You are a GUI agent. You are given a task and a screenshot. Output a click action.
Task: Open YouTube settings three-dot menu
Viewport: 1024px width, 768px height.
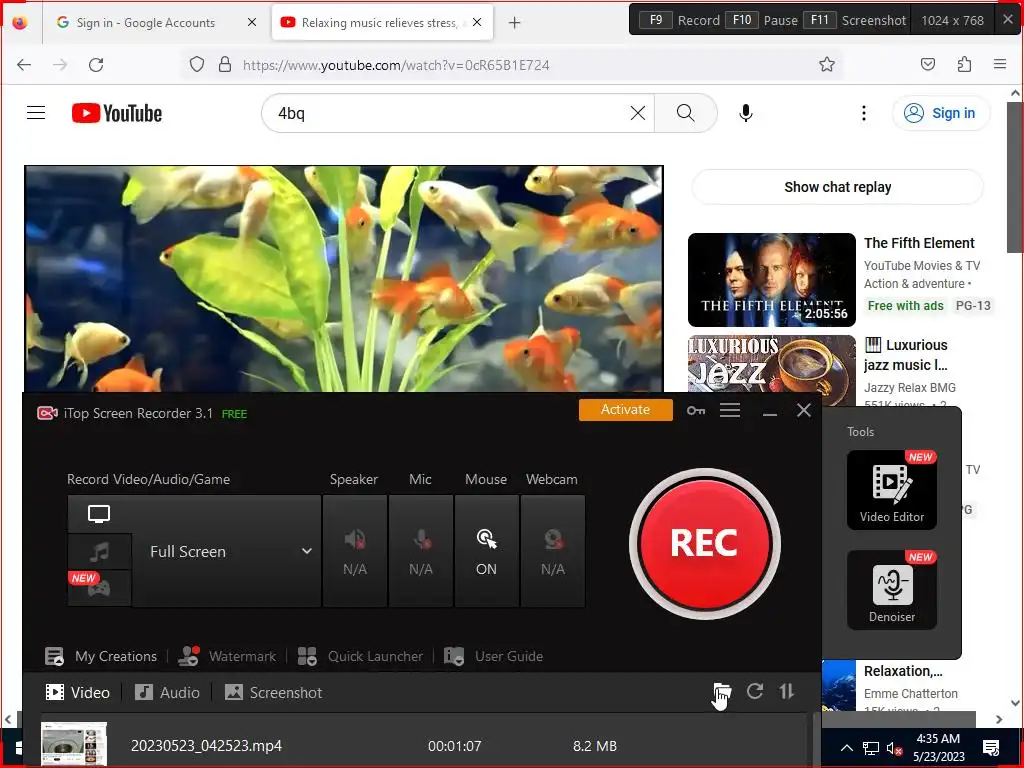pos(864,113)
